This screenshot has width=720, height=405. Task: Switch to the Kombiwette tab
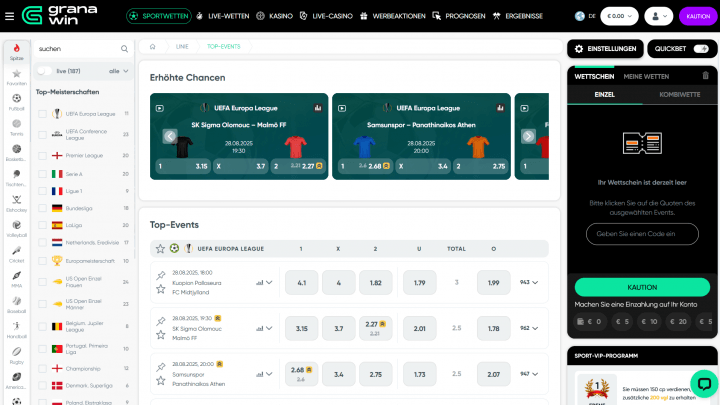click(680, 95)
